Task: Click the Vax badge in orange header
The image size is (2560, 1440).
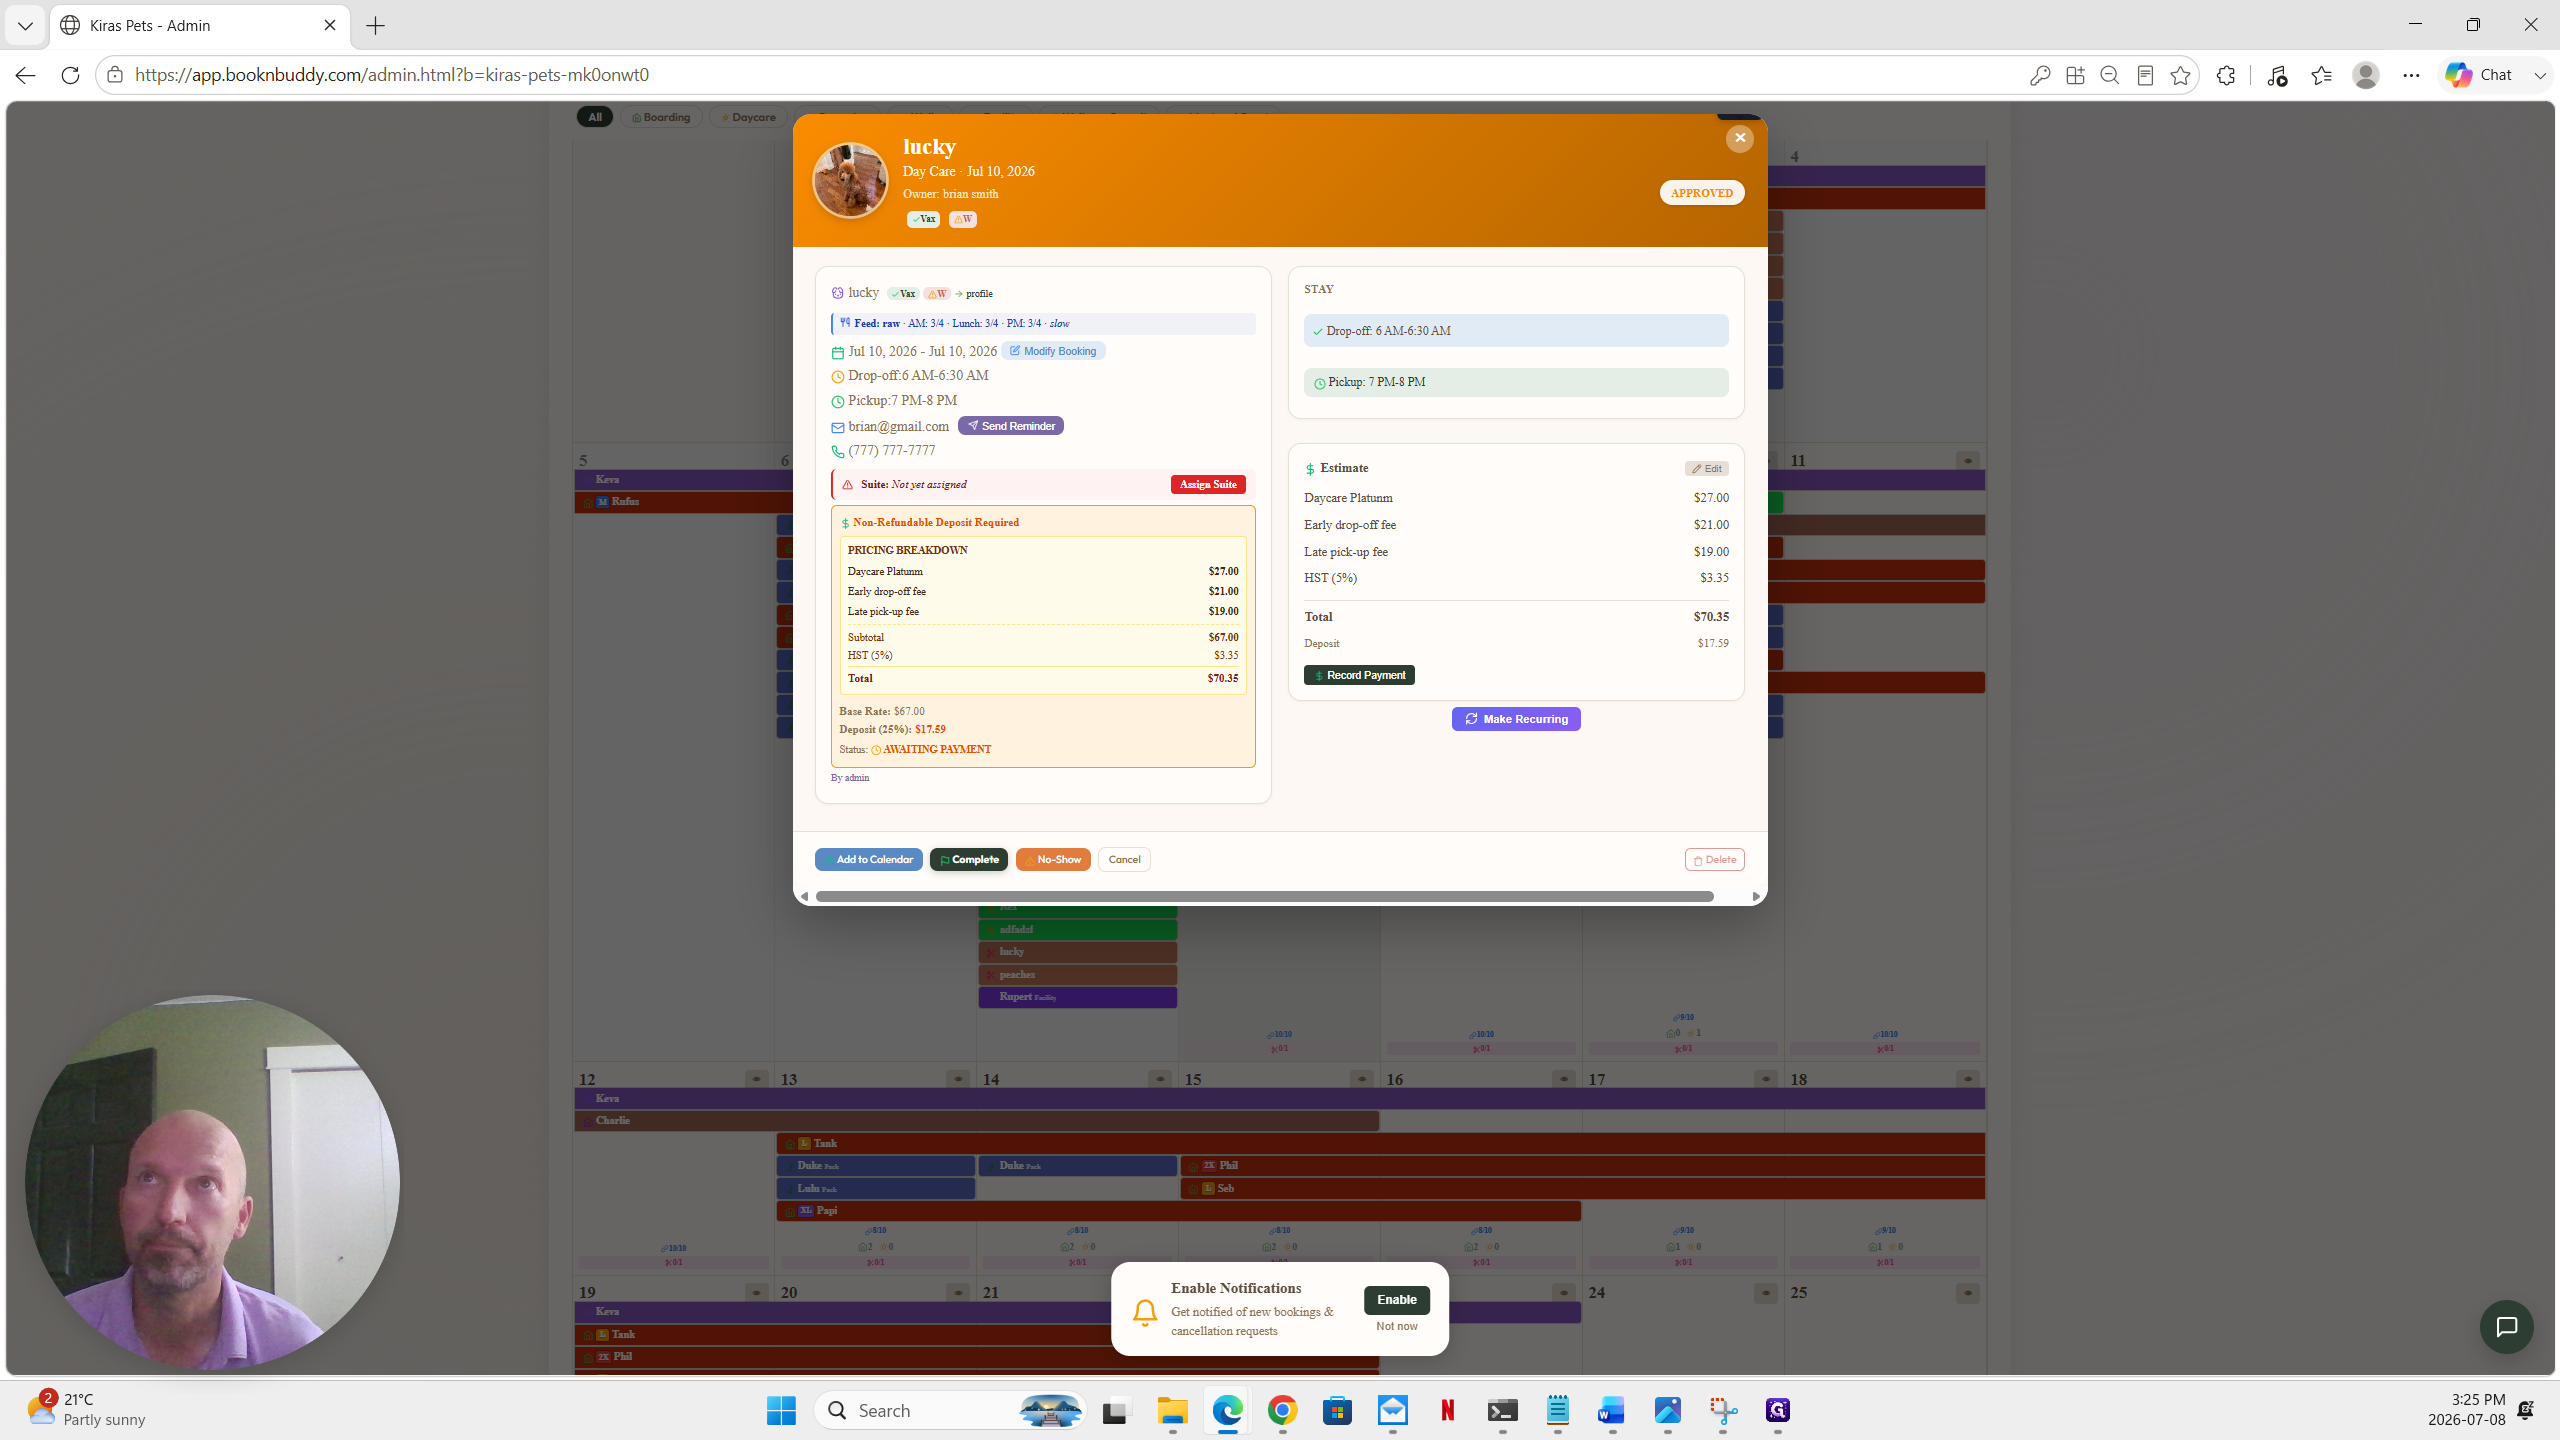Action: [x=923, y=219]
